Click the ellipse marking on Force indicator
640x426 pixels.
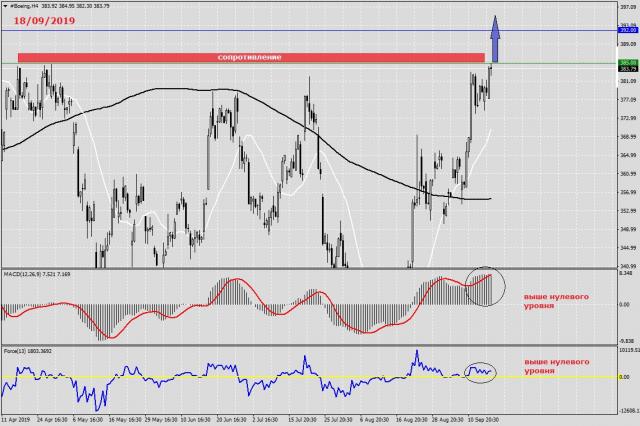click(481, 369)
